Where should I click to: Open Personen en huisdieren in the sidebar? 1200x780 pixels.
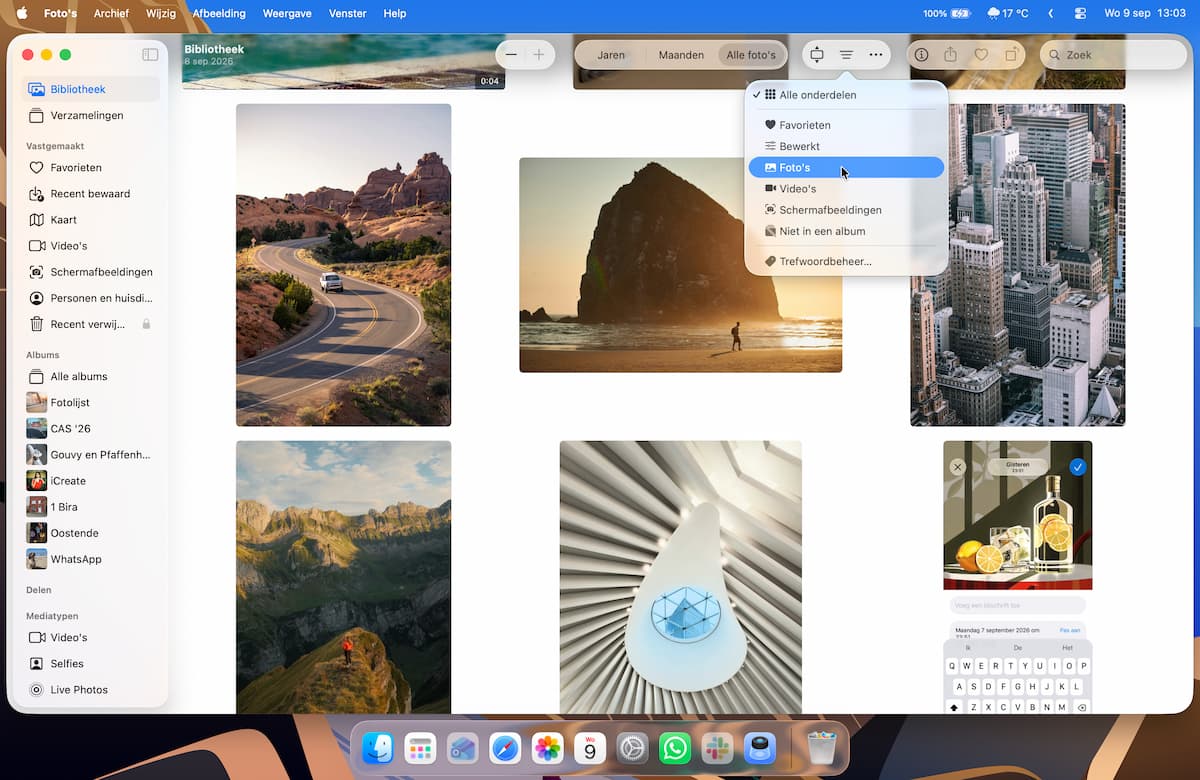coord(91,298)
